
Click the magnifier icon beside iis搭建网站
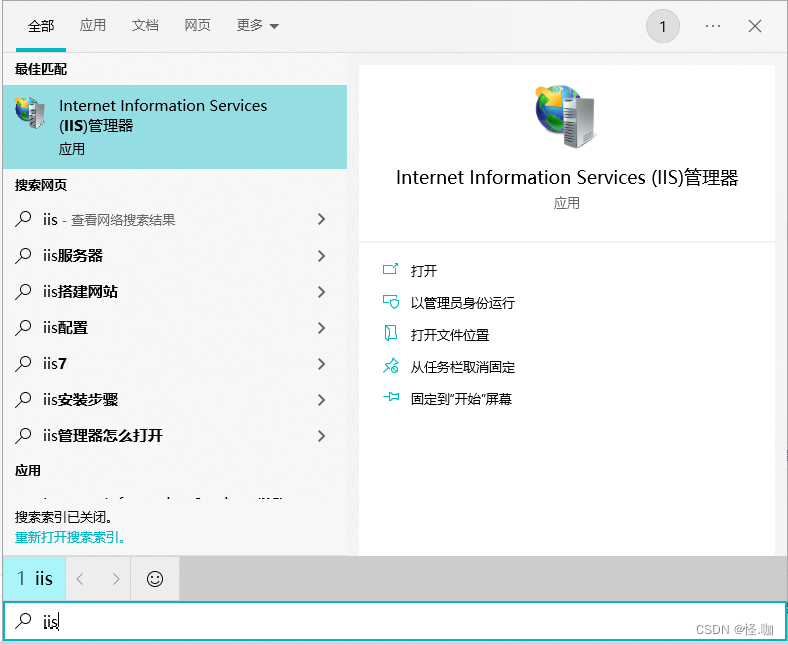click(23, 292)
